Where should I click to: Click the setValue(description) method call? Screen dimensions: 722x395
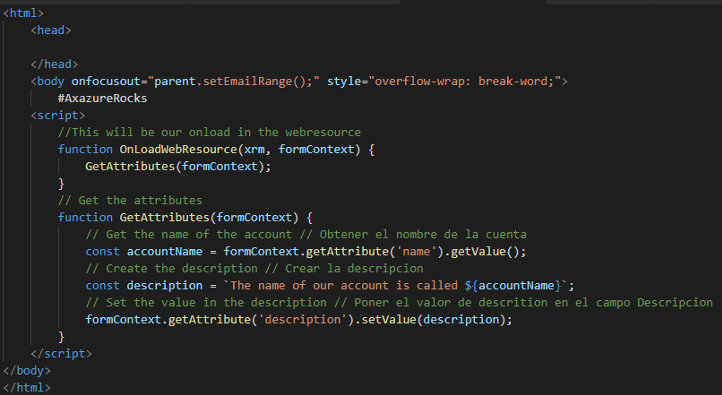coord(433,319)
